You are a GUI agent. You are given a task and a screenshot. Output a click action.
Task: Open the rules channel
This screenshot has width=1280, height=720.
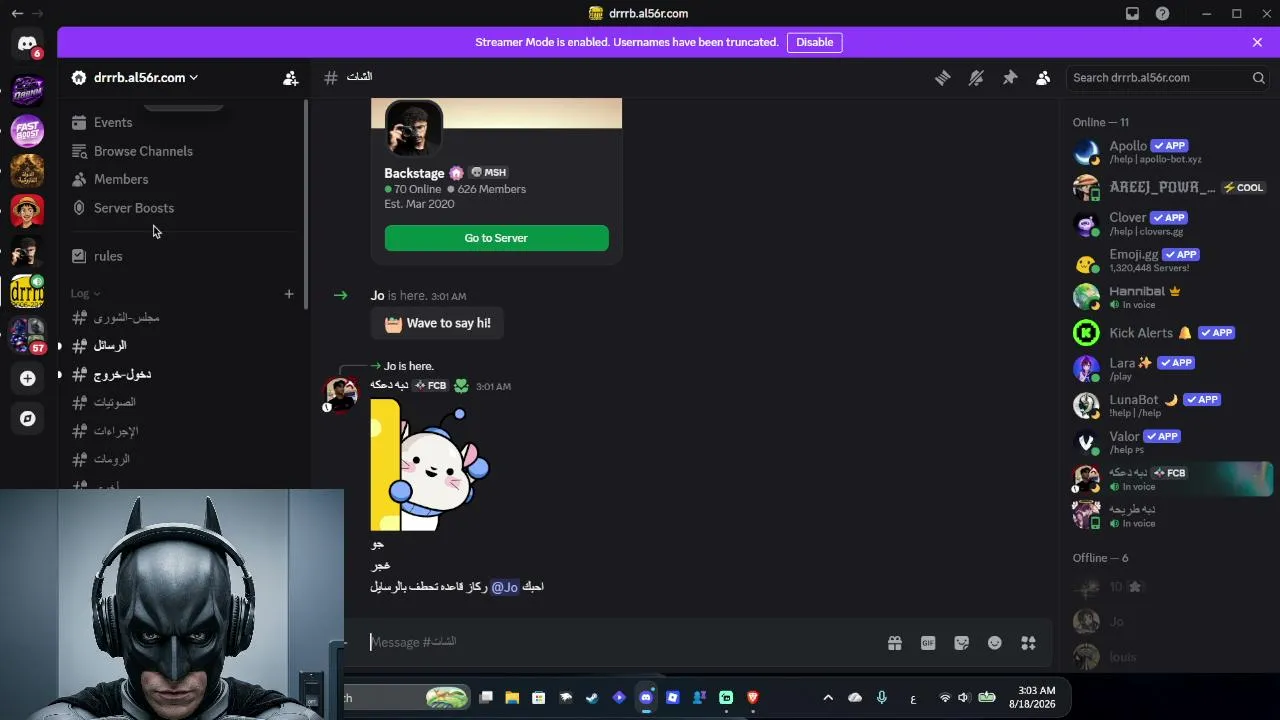182,256
